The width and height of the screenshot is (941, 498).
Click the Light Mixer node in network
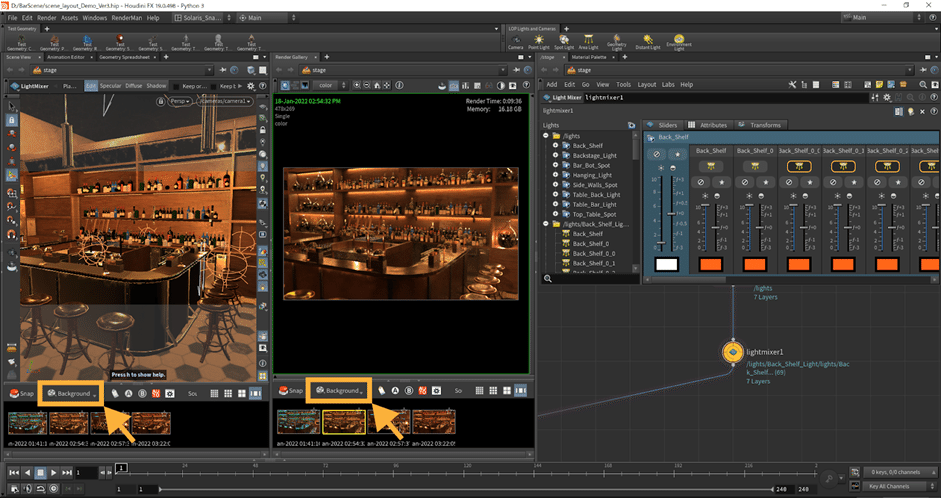tap(733, 352)
